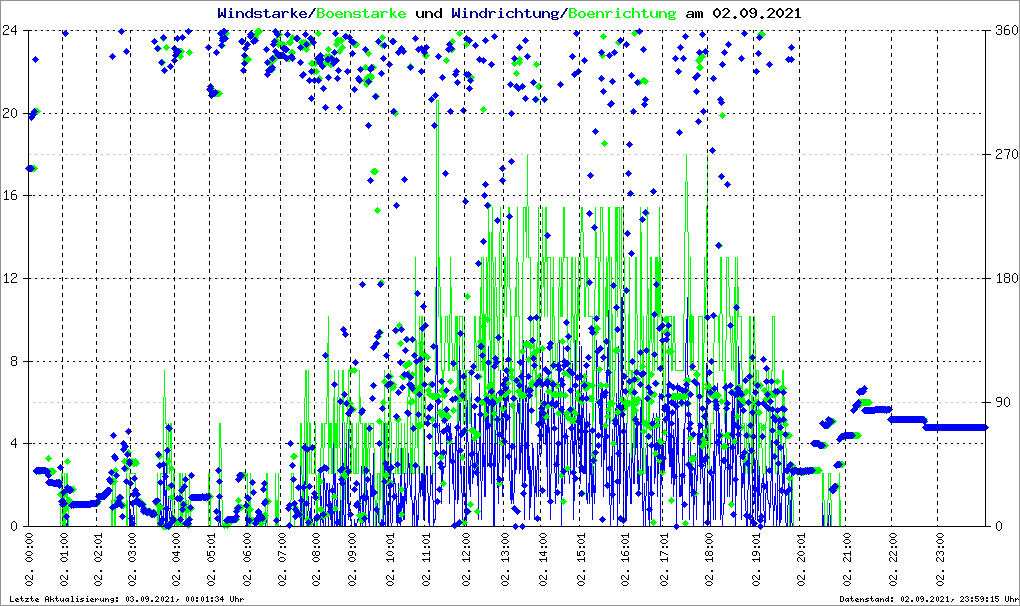Click the 24 label on left axis
Screen dimensions: 1020x606
[x=11, y=30]
